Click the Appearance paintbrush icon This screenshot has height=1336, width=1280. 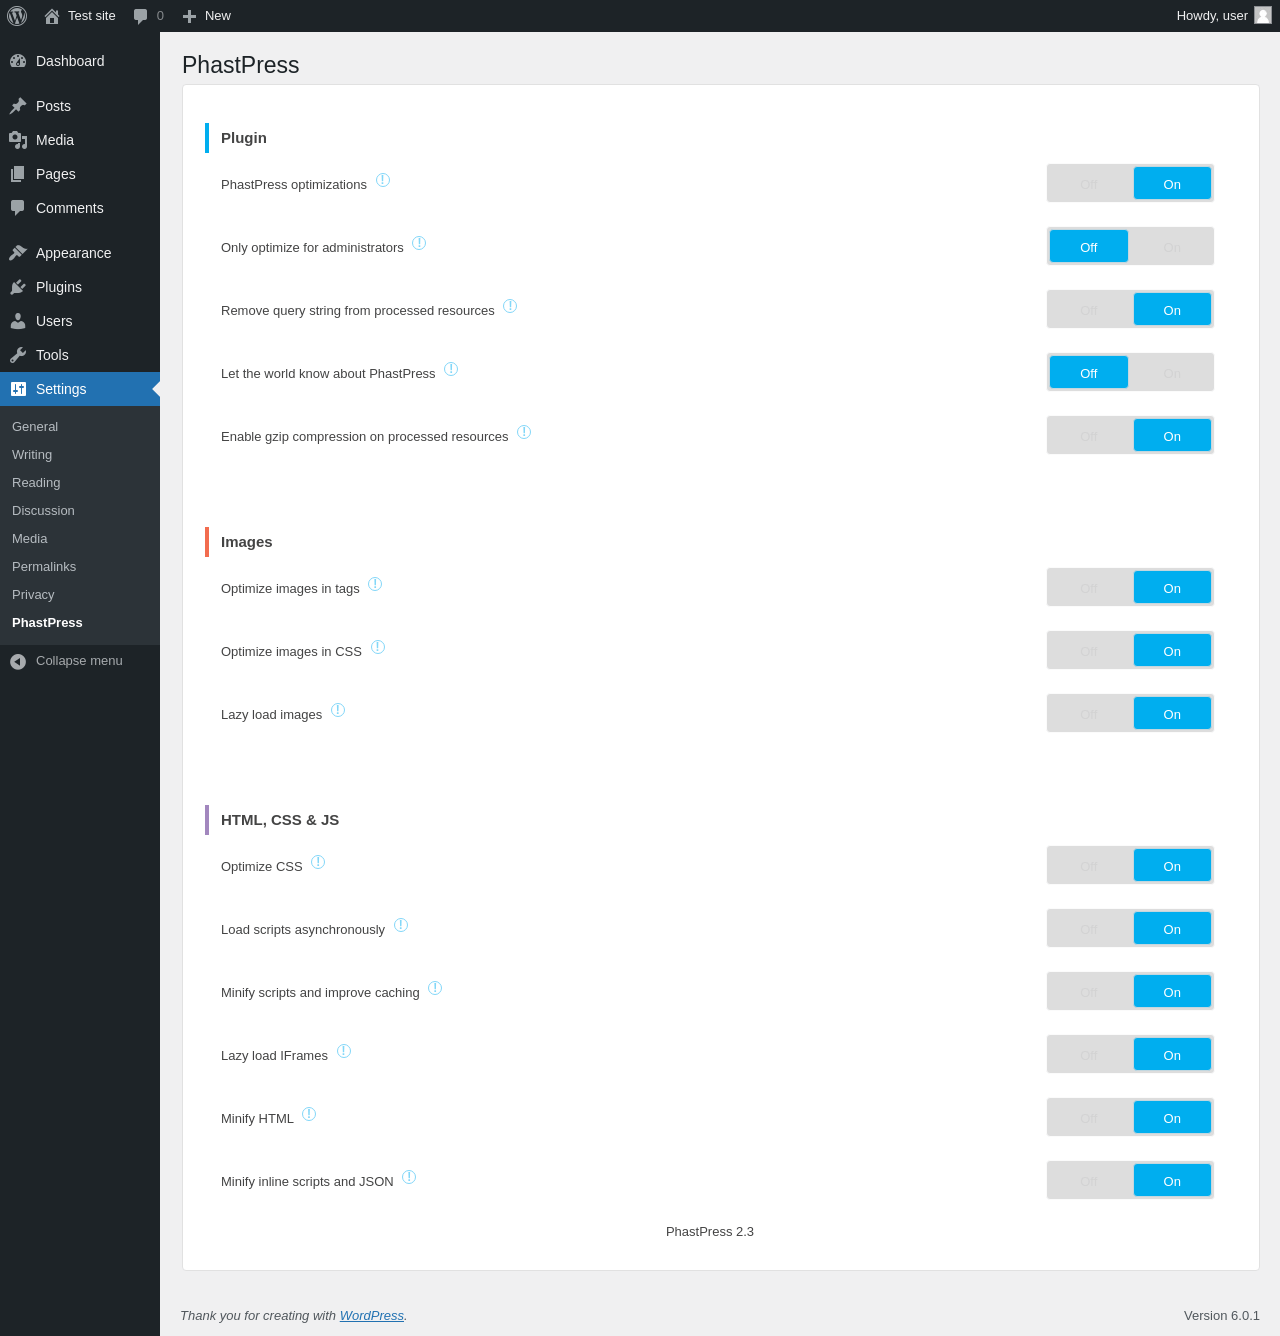coord(18,253)
